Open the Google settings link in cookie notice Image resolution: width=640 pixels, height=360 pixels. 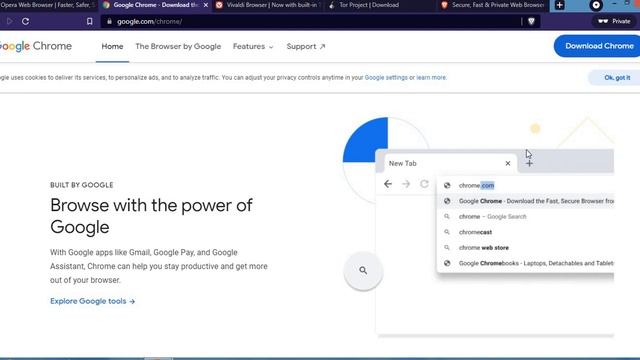pyautogui.click(x=386, y=78)
